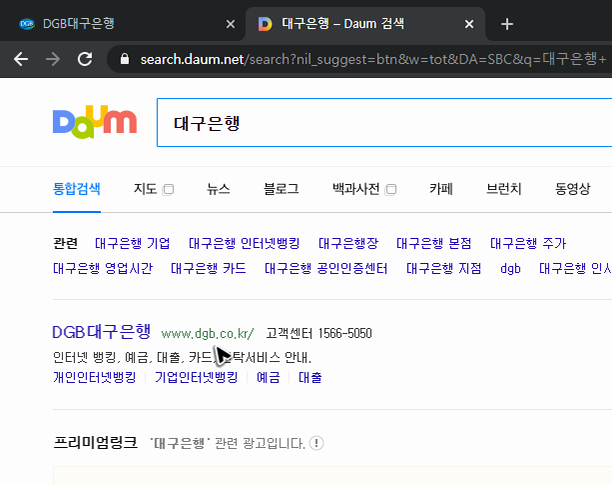Image resolution: width=612 pixels, height=485 pixels.
Task: Open a new tab with plus icon
Action: pos(507,24)
